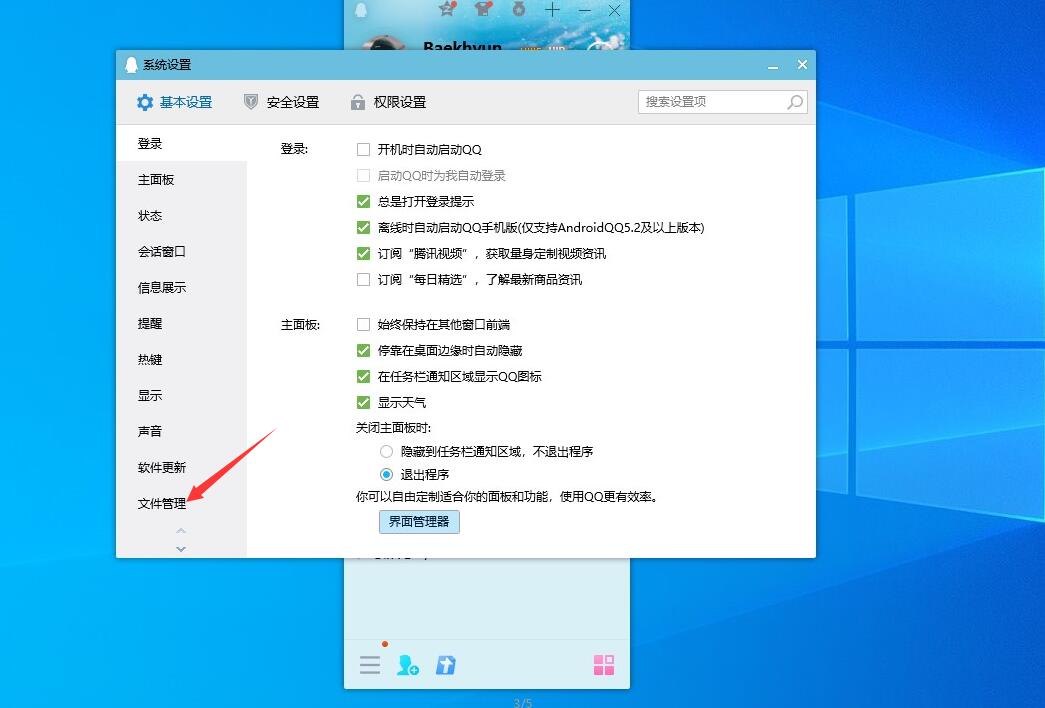Open the pink app grid icon in QQ panel
1045x708 pixels.
click(x=604, y=665)
